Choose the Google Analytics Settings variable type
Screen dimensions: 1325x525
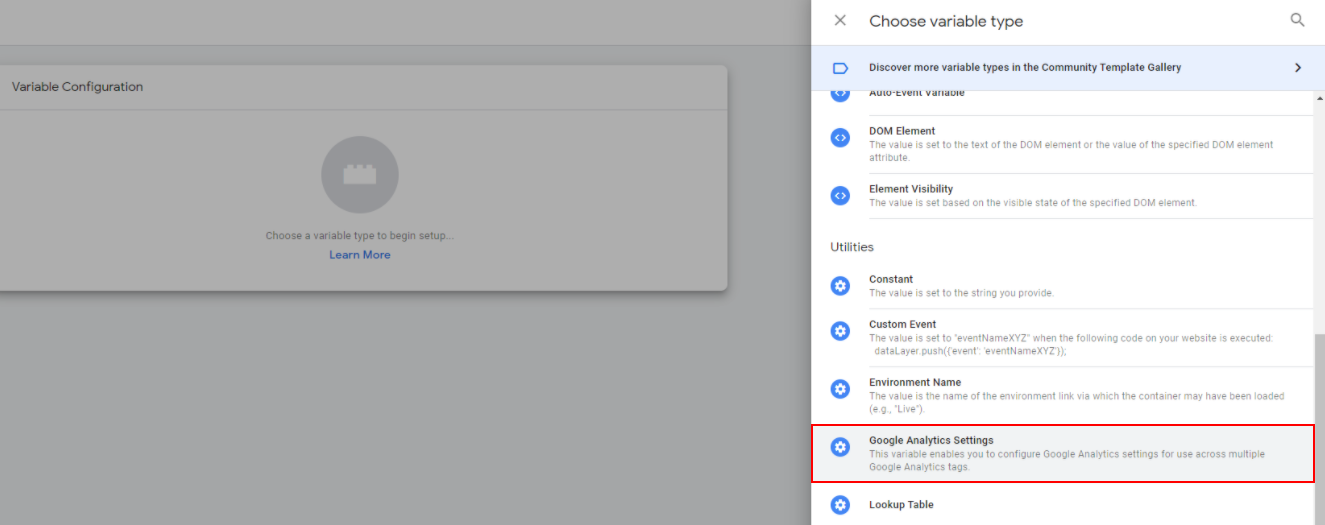(1062, 453)
